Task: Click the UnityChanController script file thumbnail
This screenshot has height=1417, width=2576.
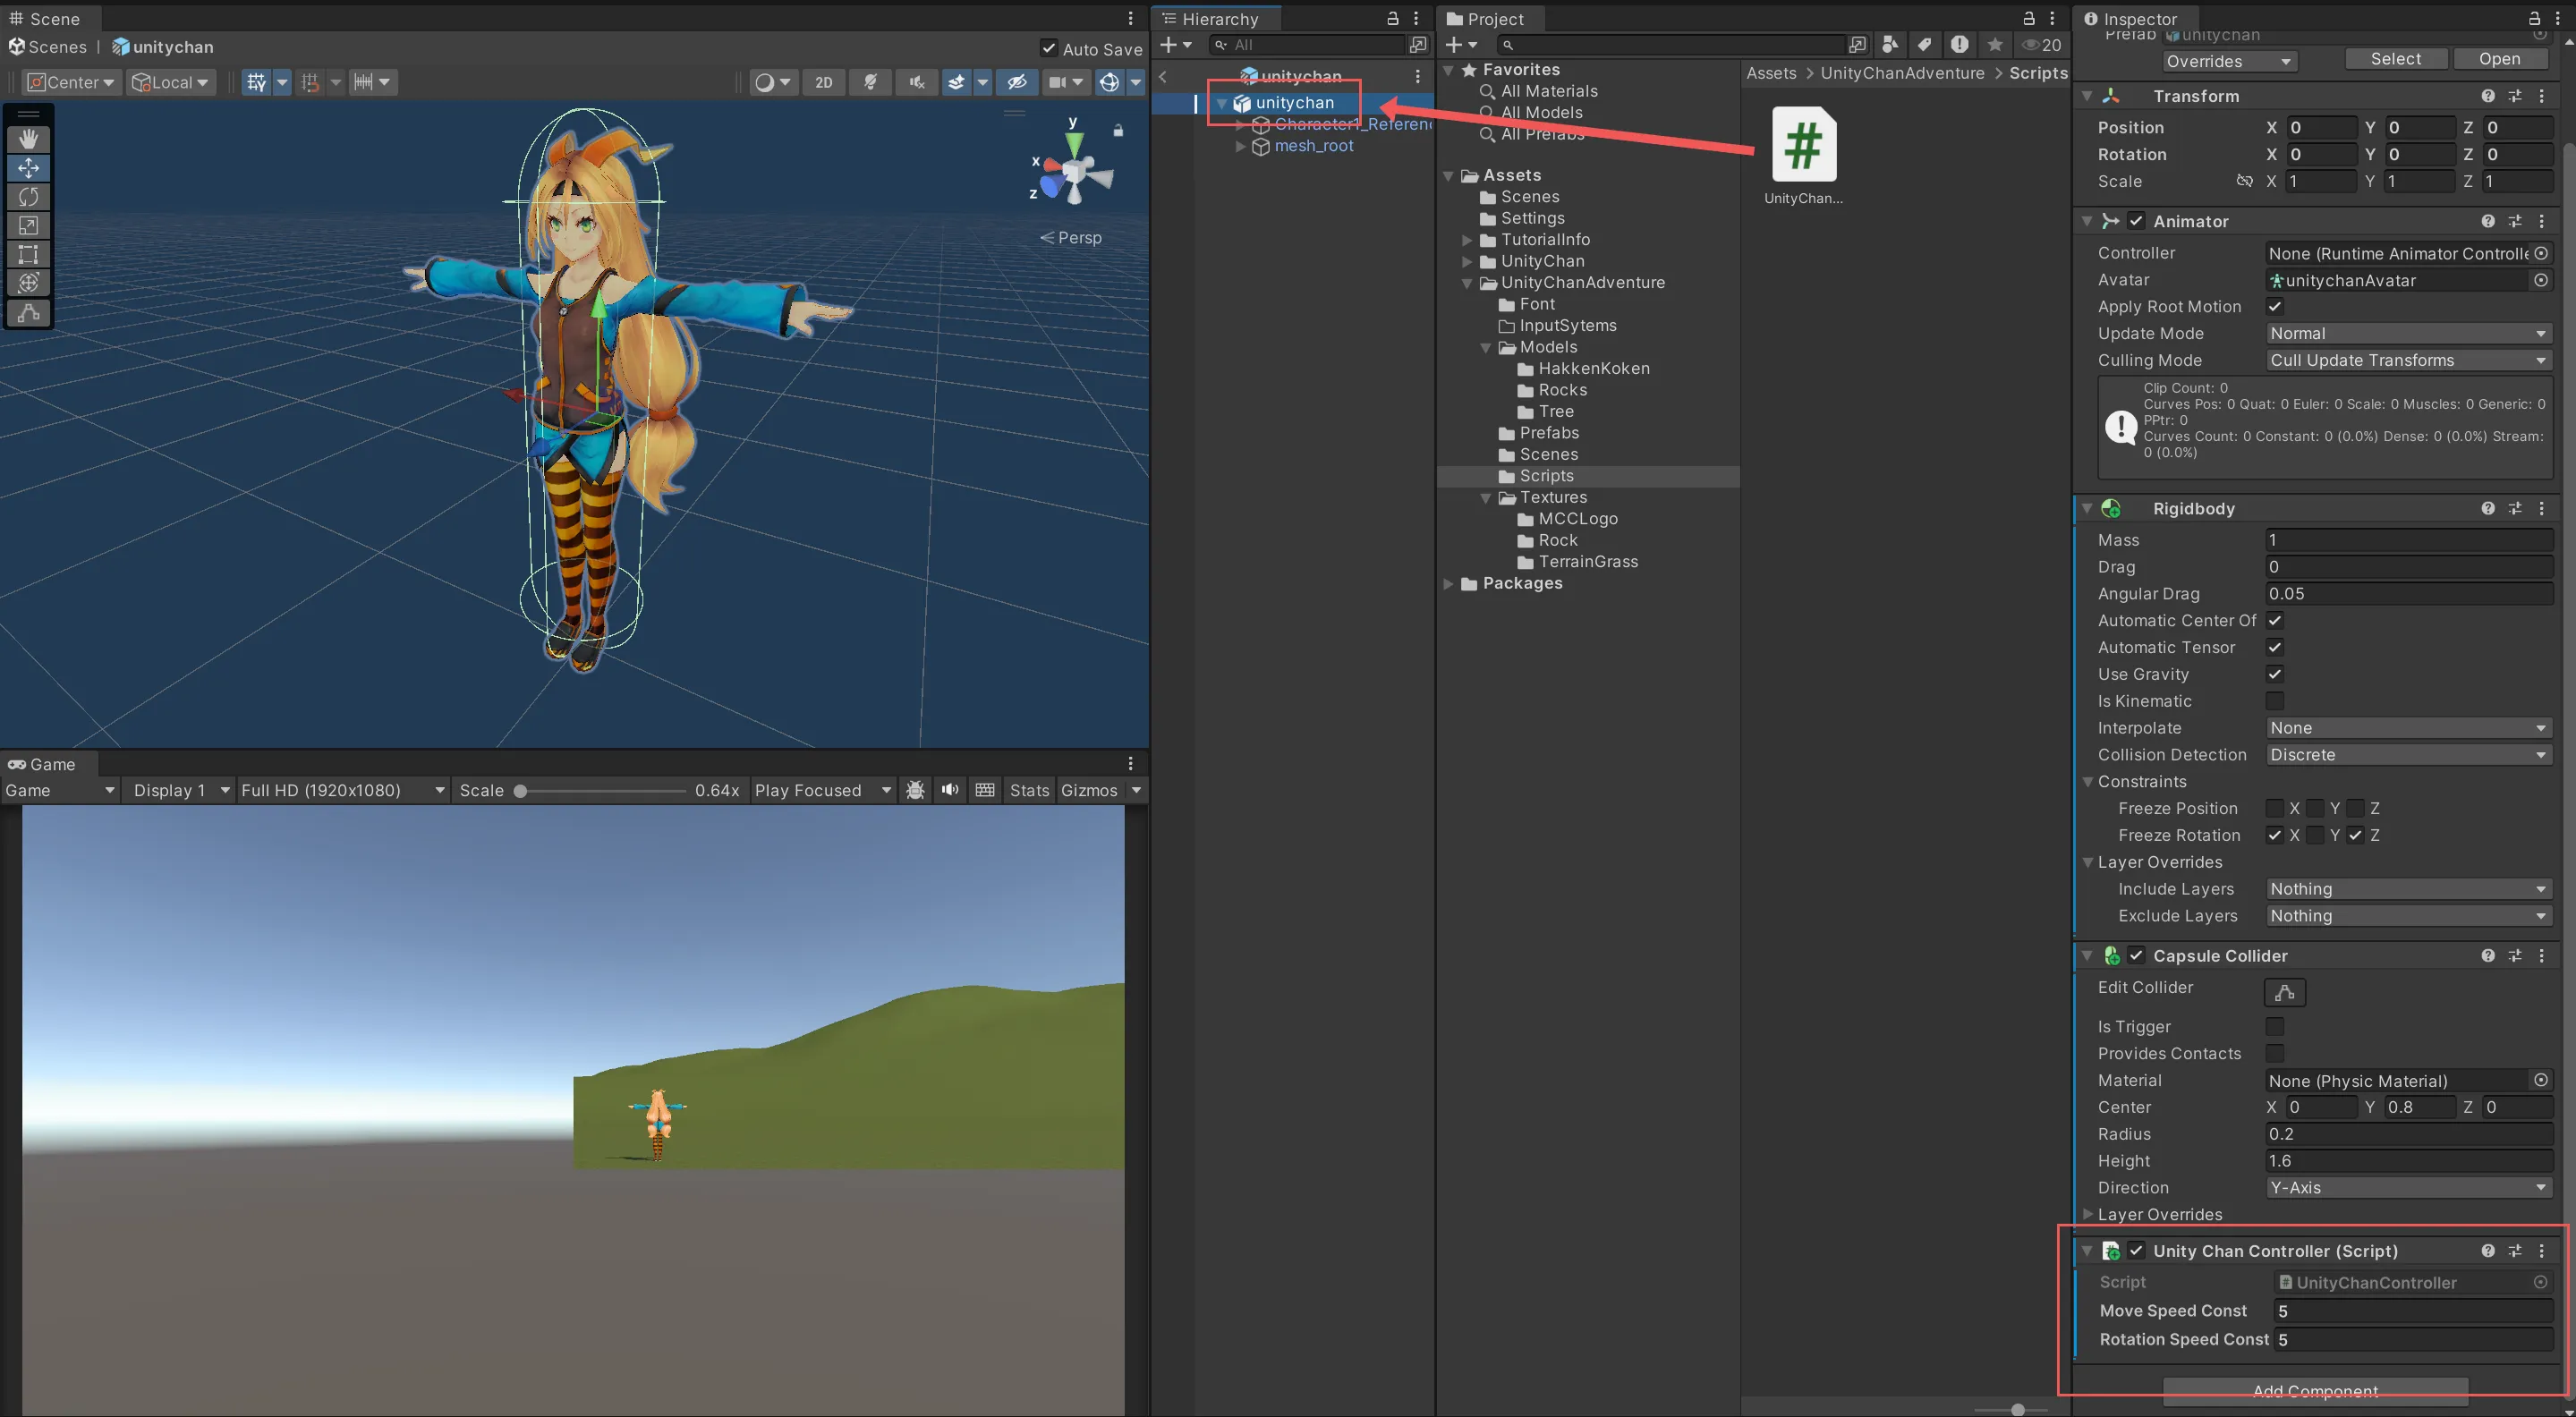Action: (1803, 146)
